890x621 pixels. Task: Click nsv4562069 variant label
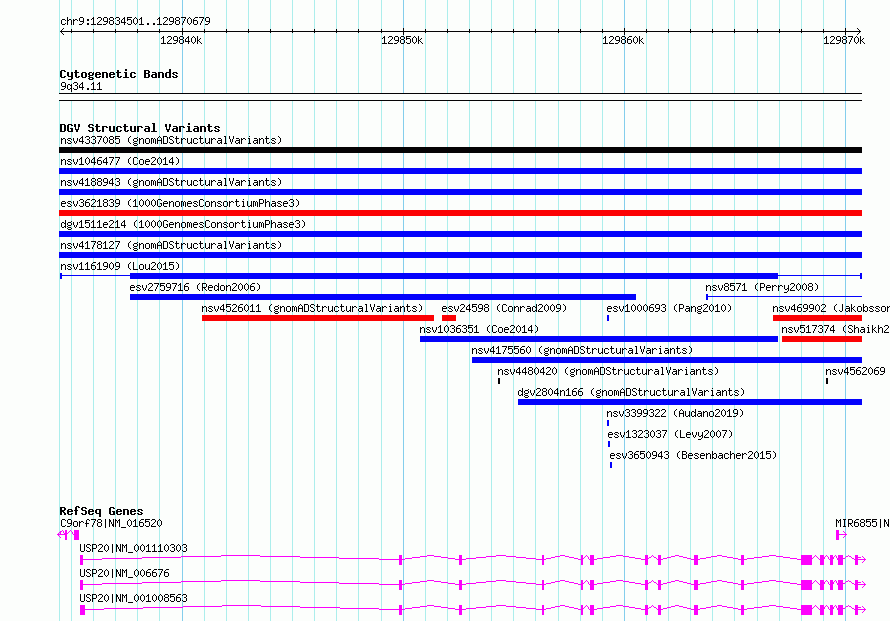point(855,371)
